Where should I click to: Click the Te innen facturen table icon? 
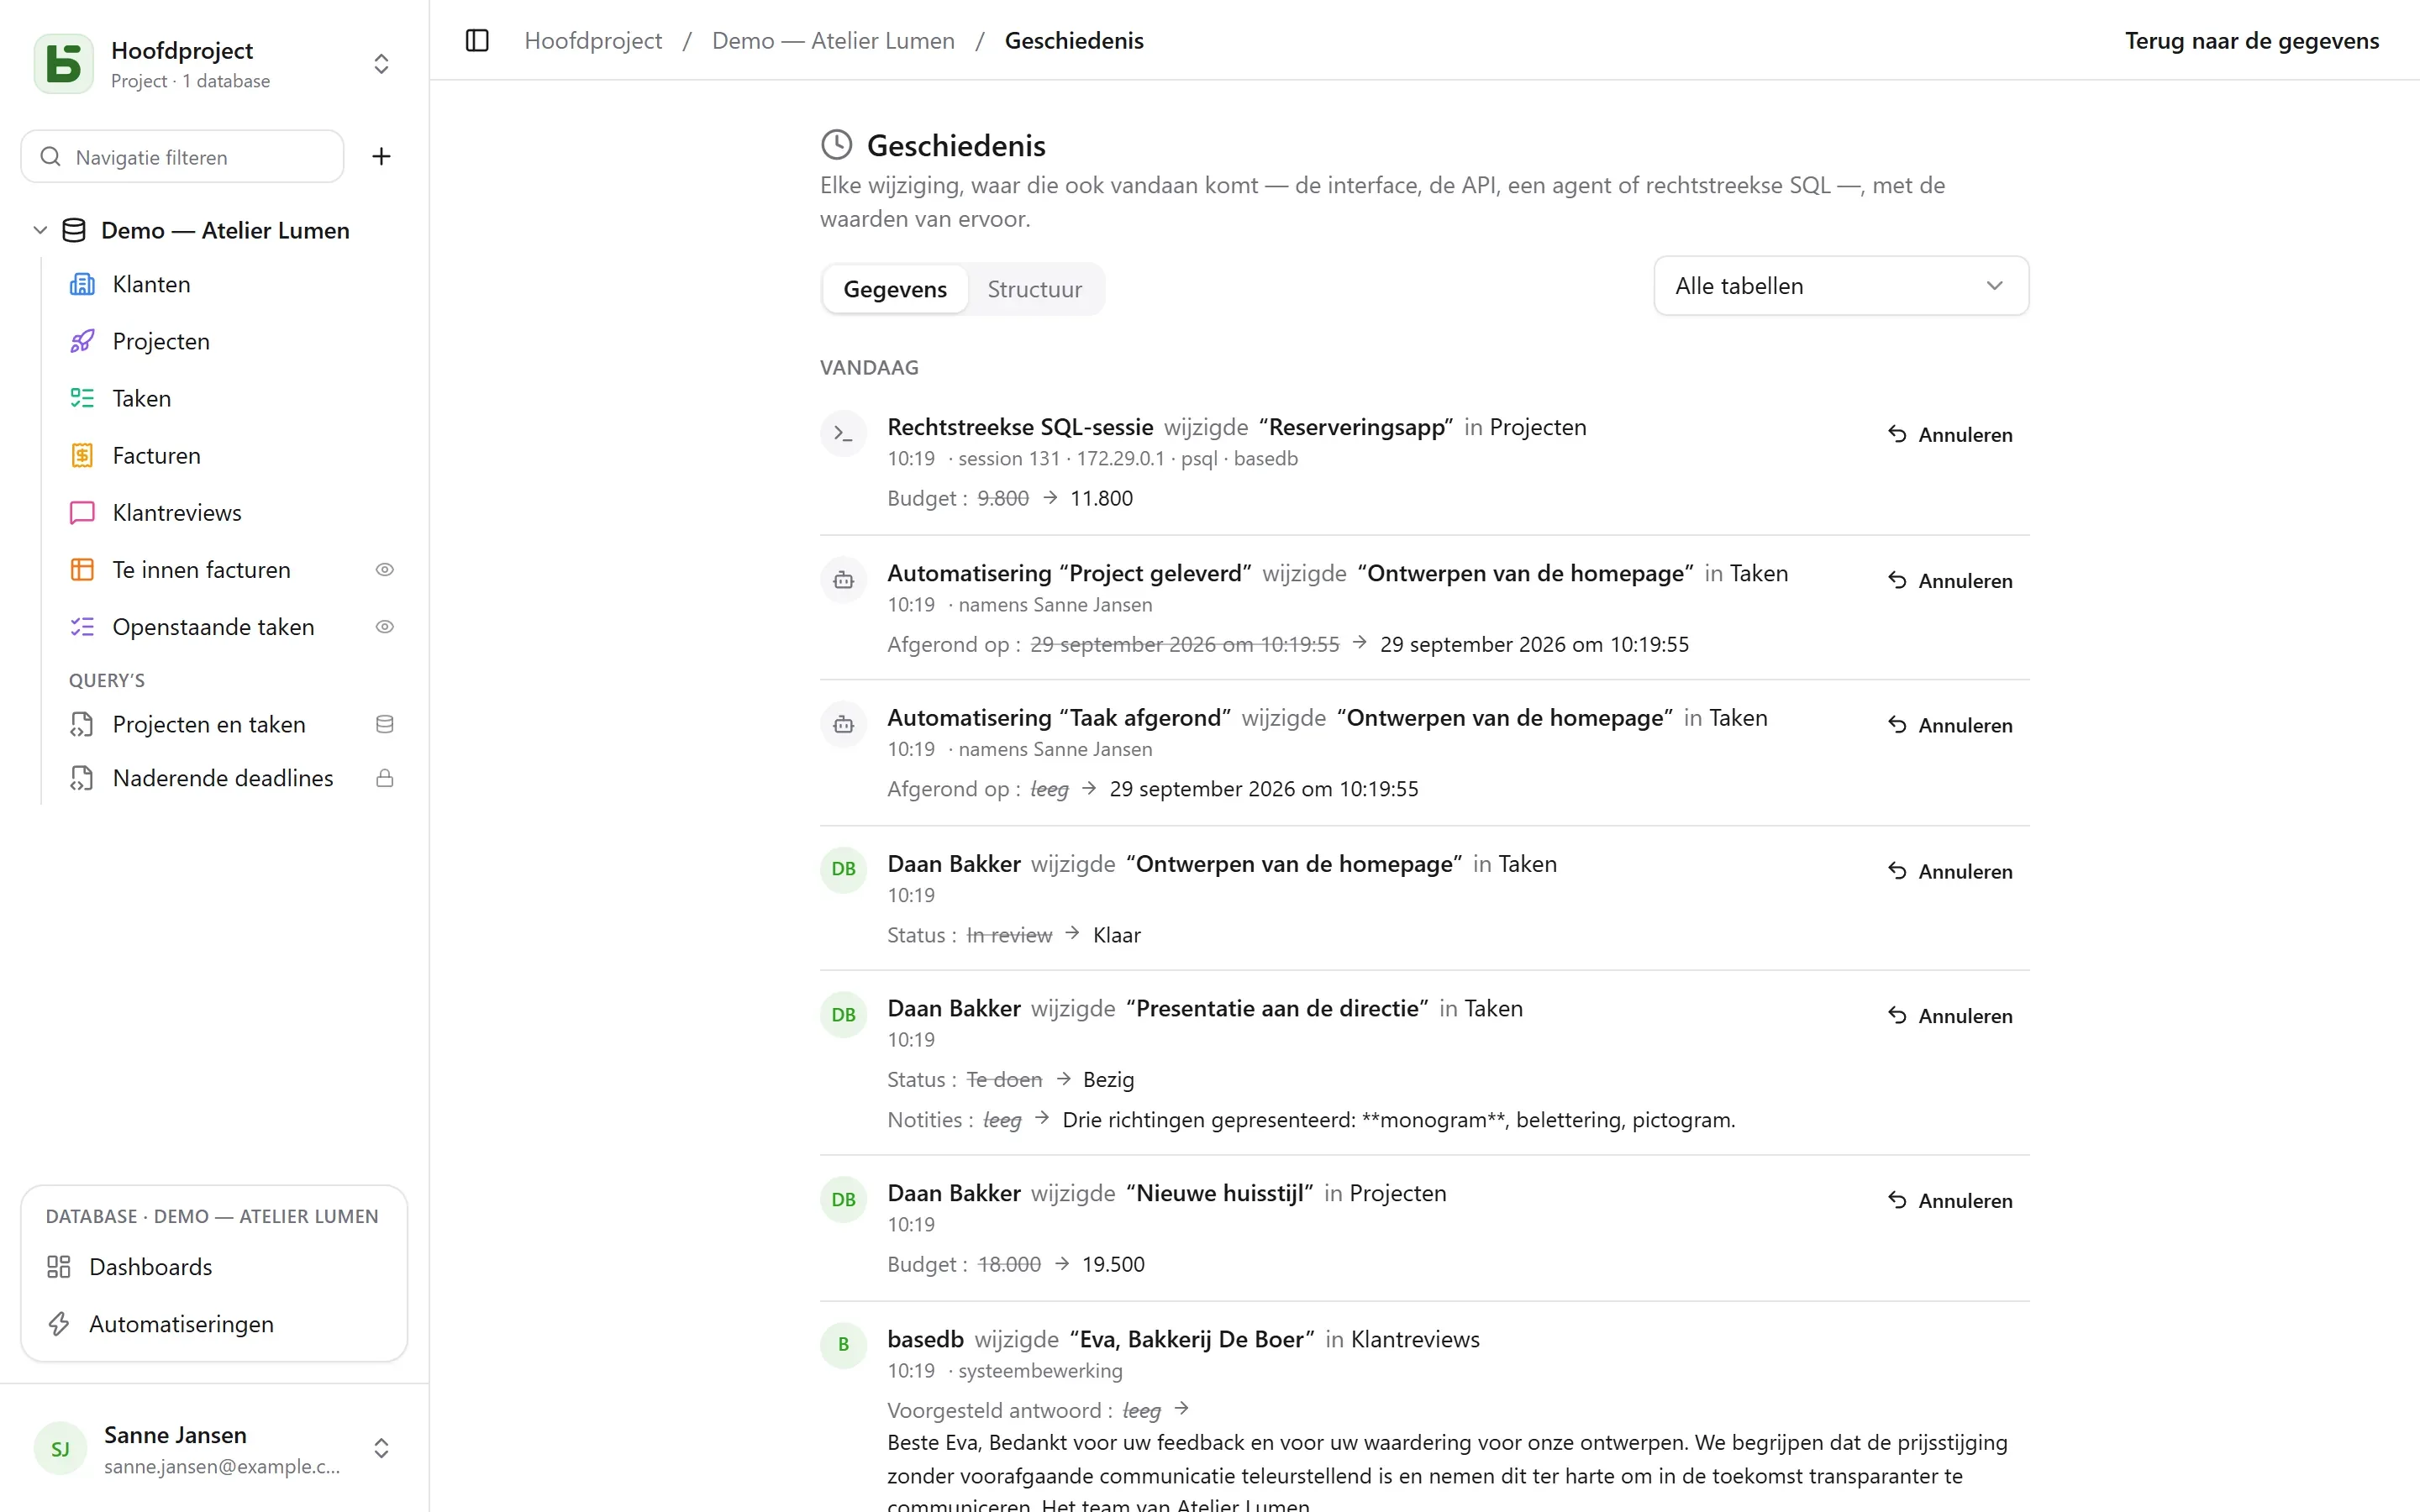pyautogui.click(x=82, y=569)
